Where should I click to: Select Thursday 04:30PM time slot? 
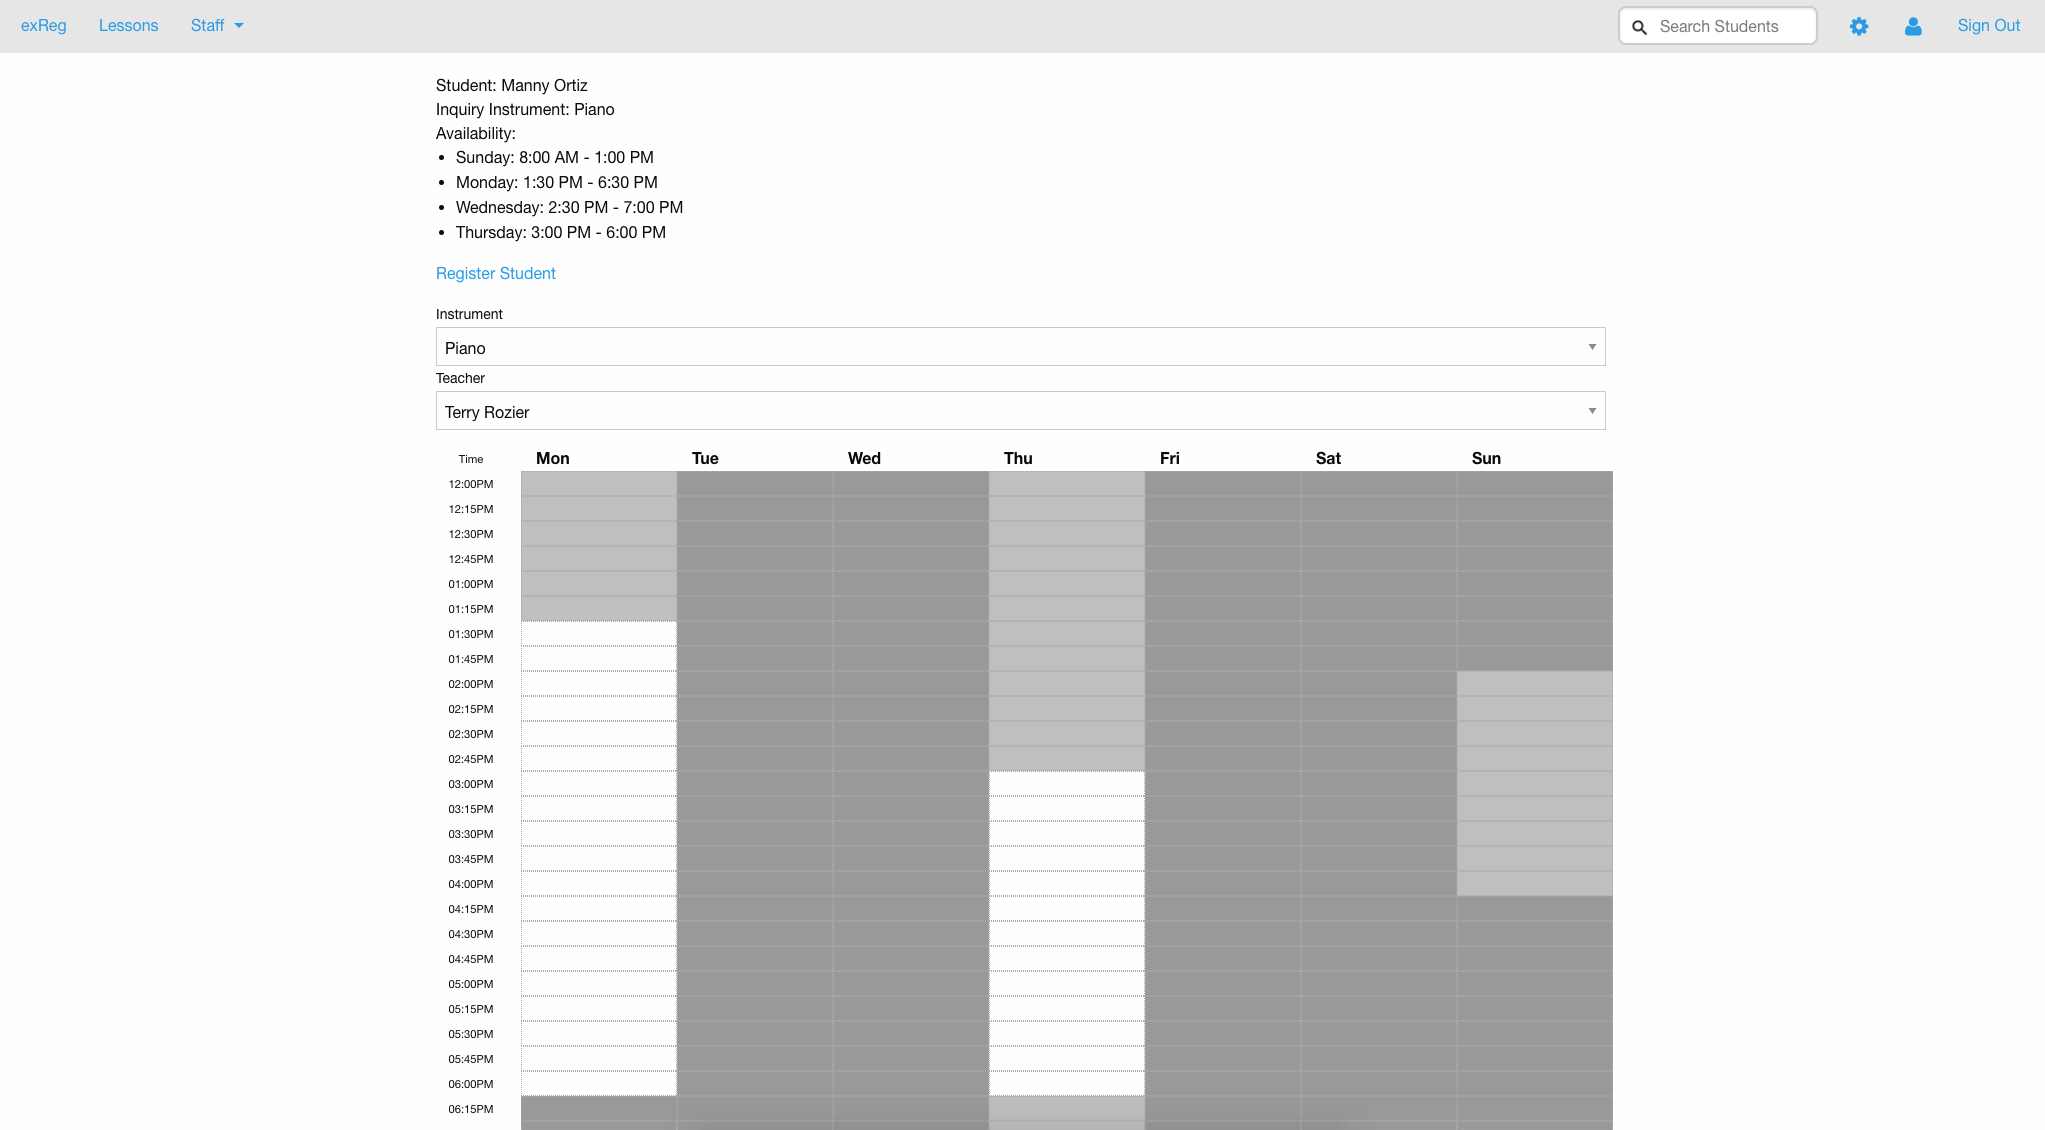coord(1066,934)
